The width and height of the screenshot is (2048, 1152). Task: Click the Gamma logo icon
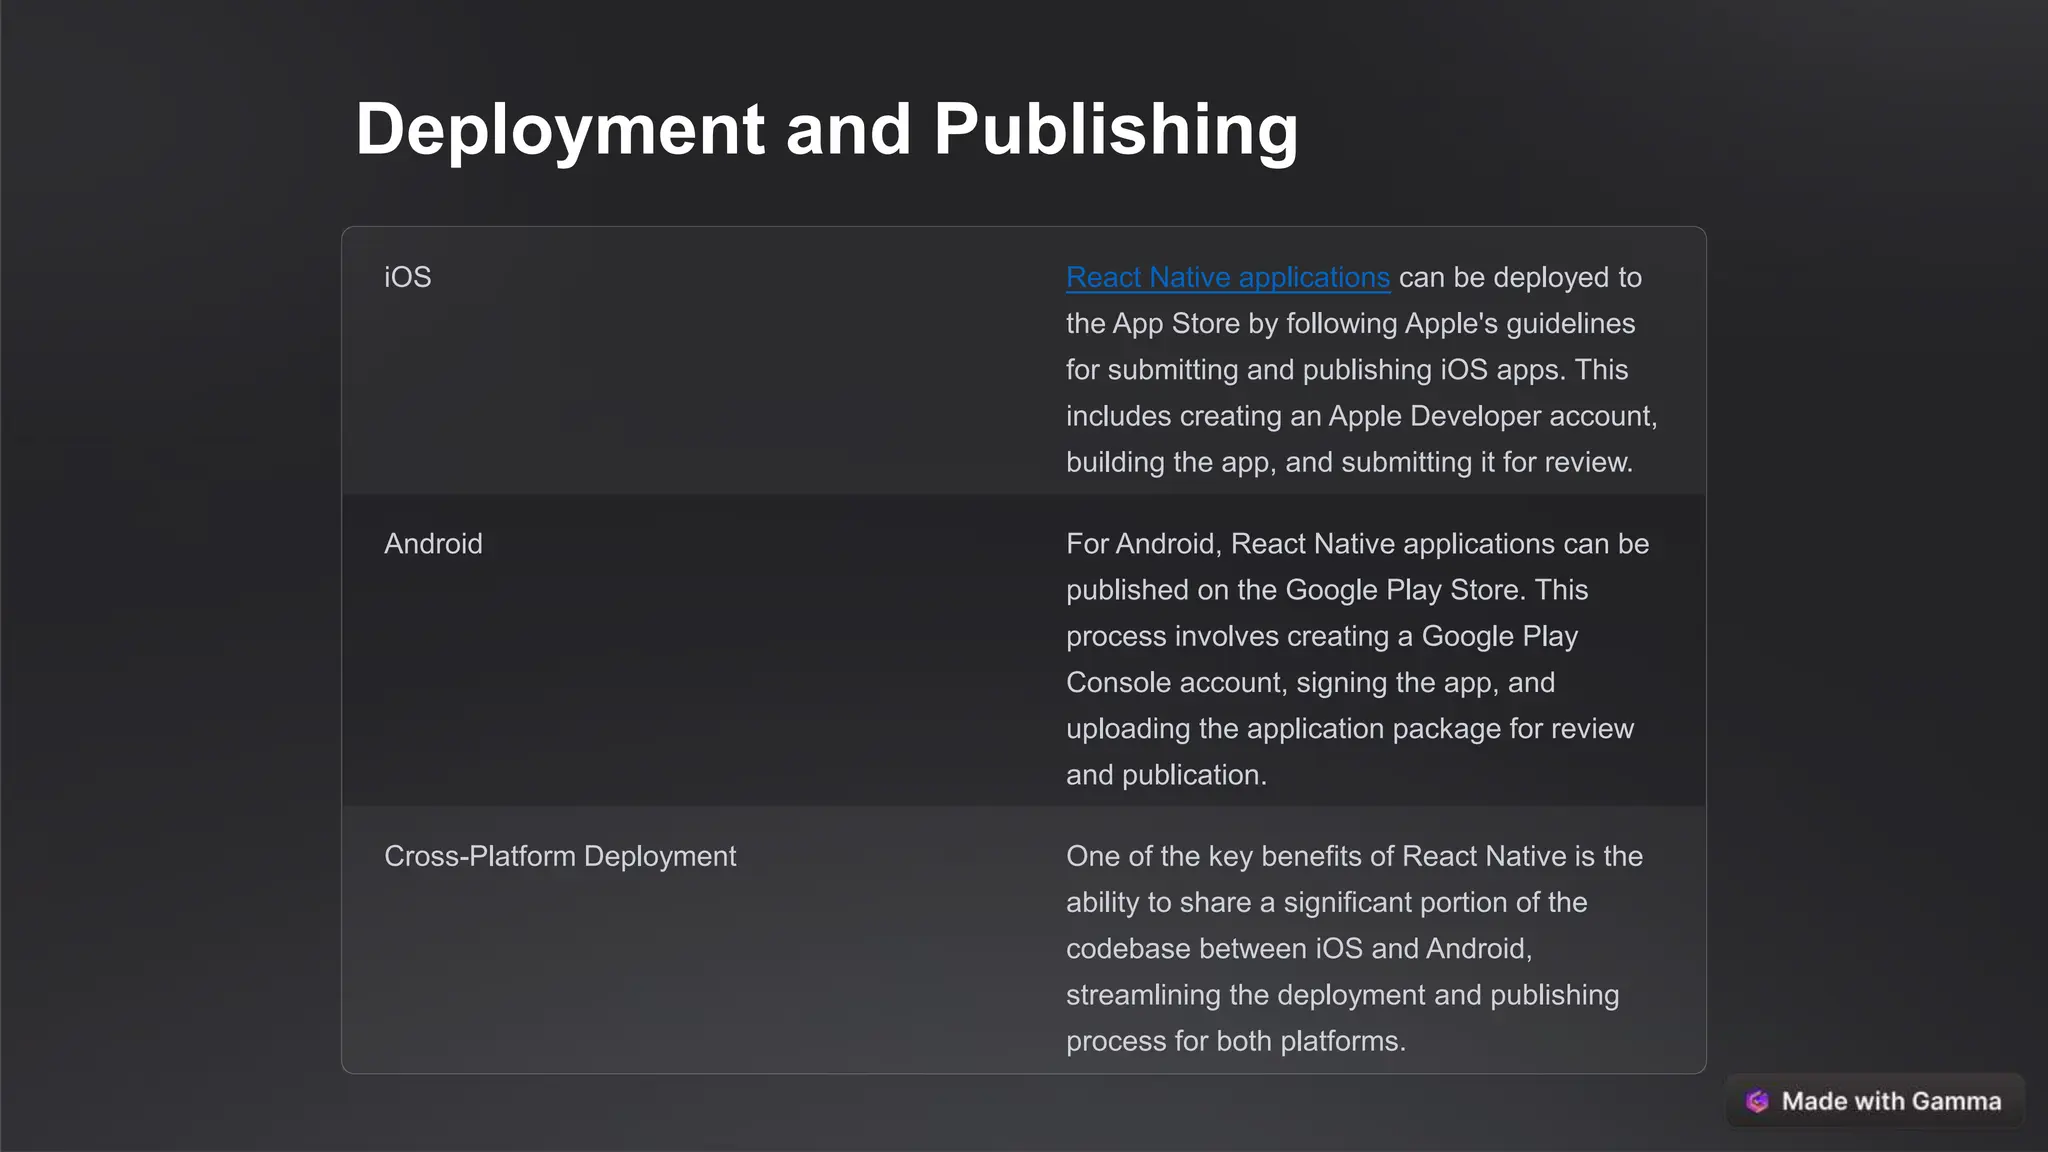click(x=1757, y=1101)
